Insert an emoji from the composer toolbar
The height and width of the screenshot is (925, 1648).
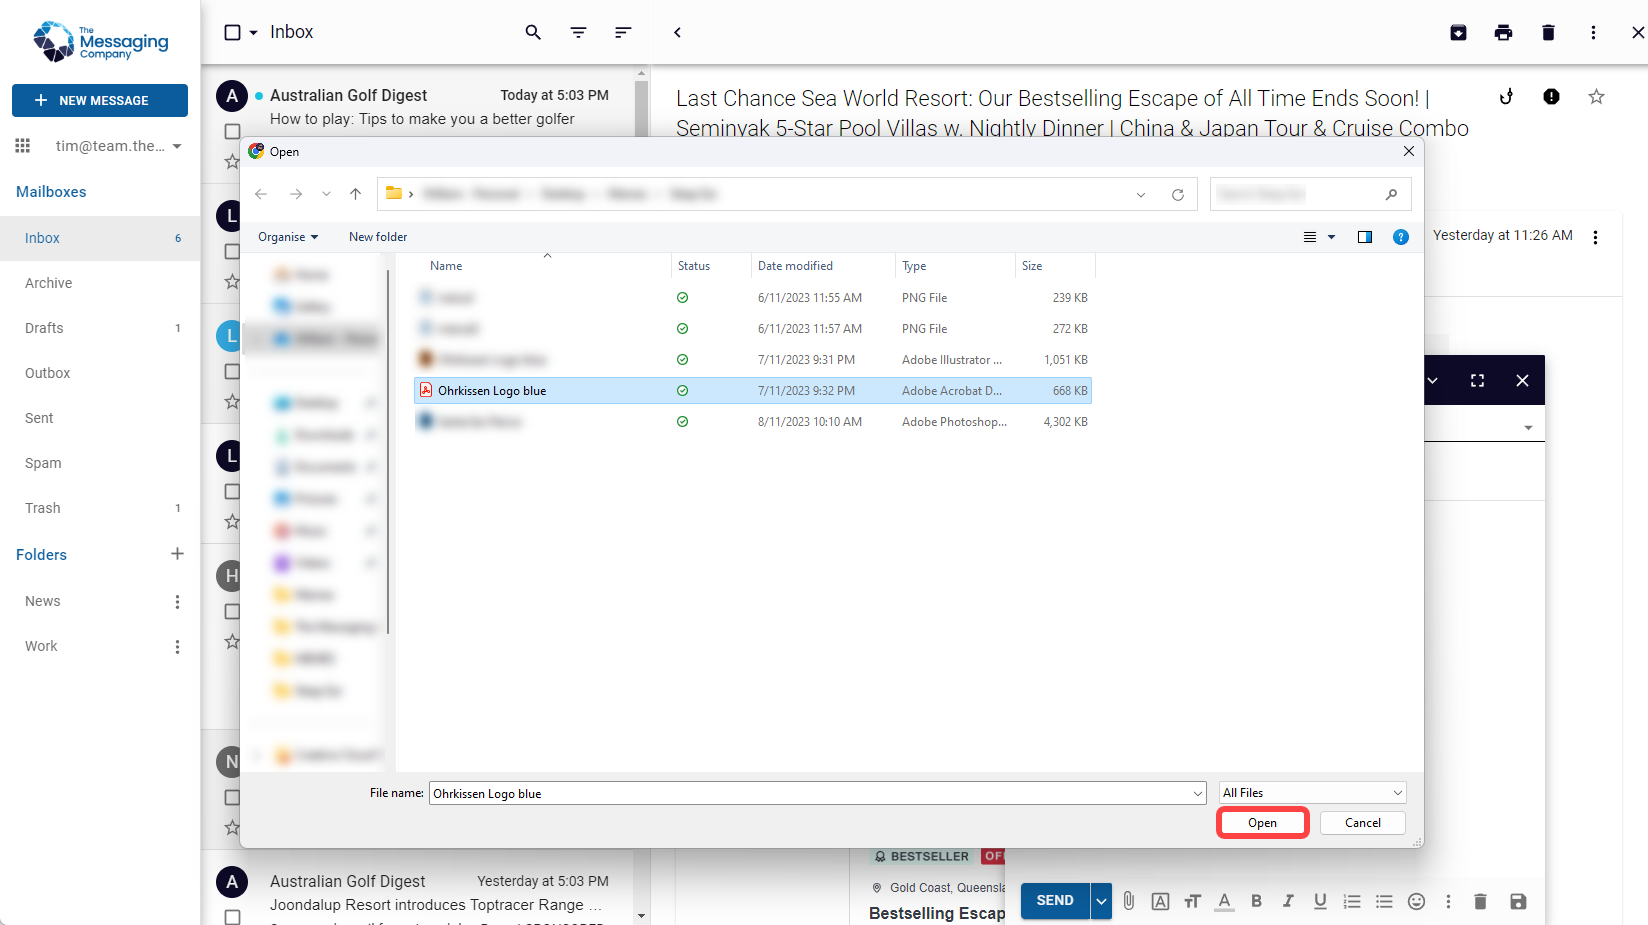point(1416,901)
